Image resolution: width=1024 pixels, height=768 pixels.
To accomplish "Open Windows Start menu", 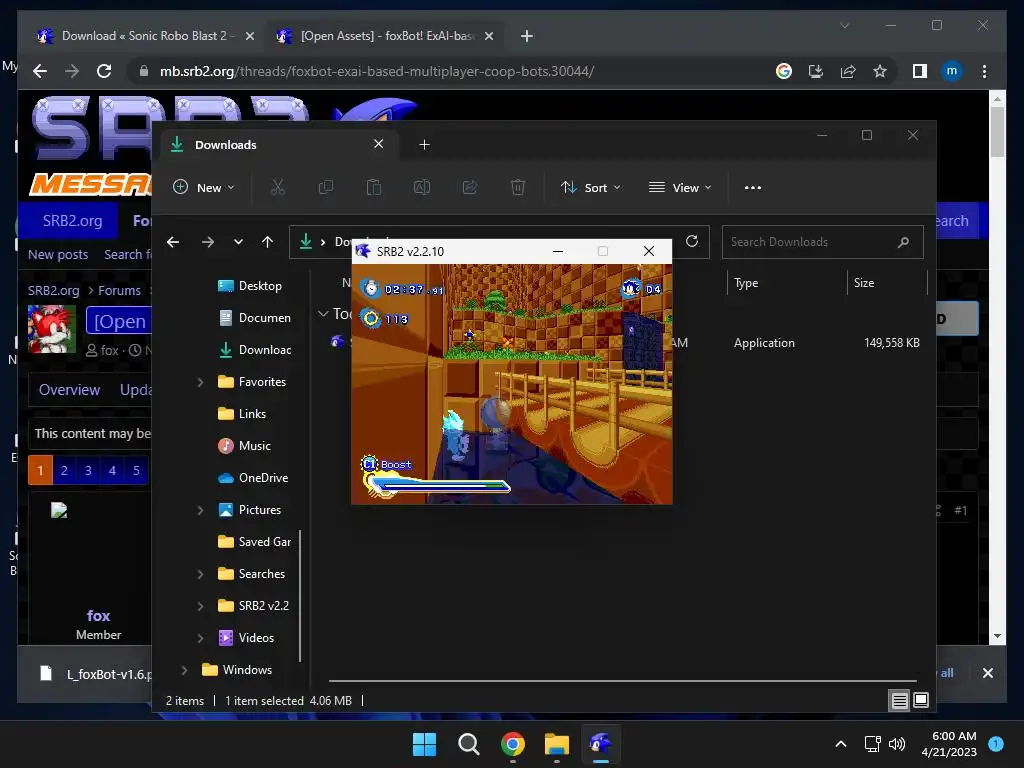I will coord(424,744).
